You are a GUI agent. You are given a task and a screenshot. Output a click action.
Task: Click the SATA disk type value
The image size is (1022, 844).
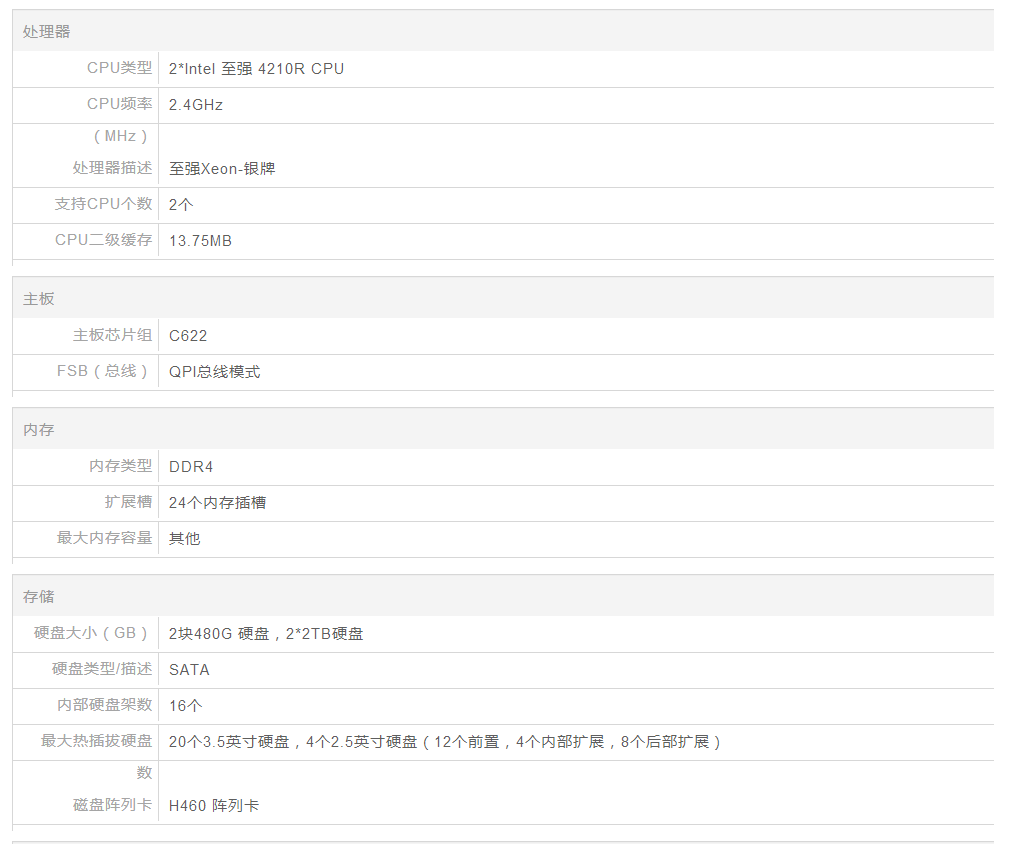[x=189, y=669]
